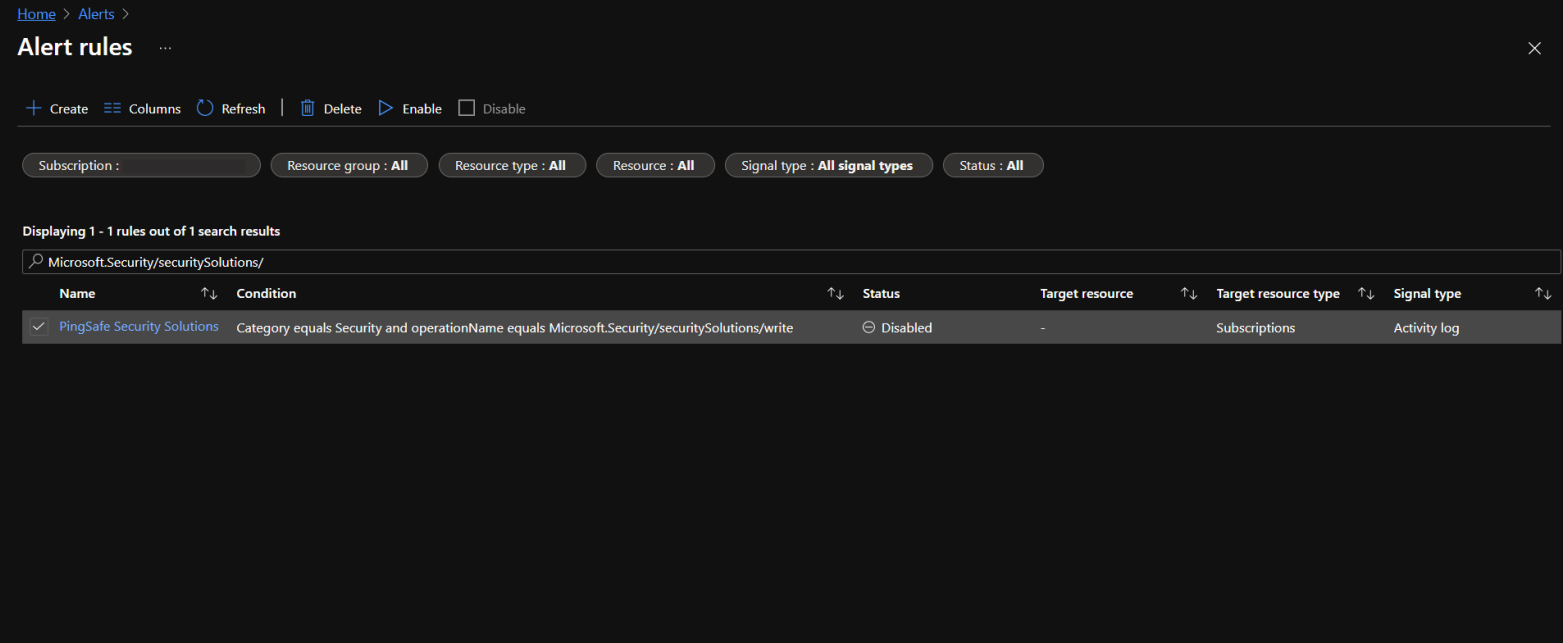Open the Columns chooser icon

pyautogui.click(x=113, y=108)
